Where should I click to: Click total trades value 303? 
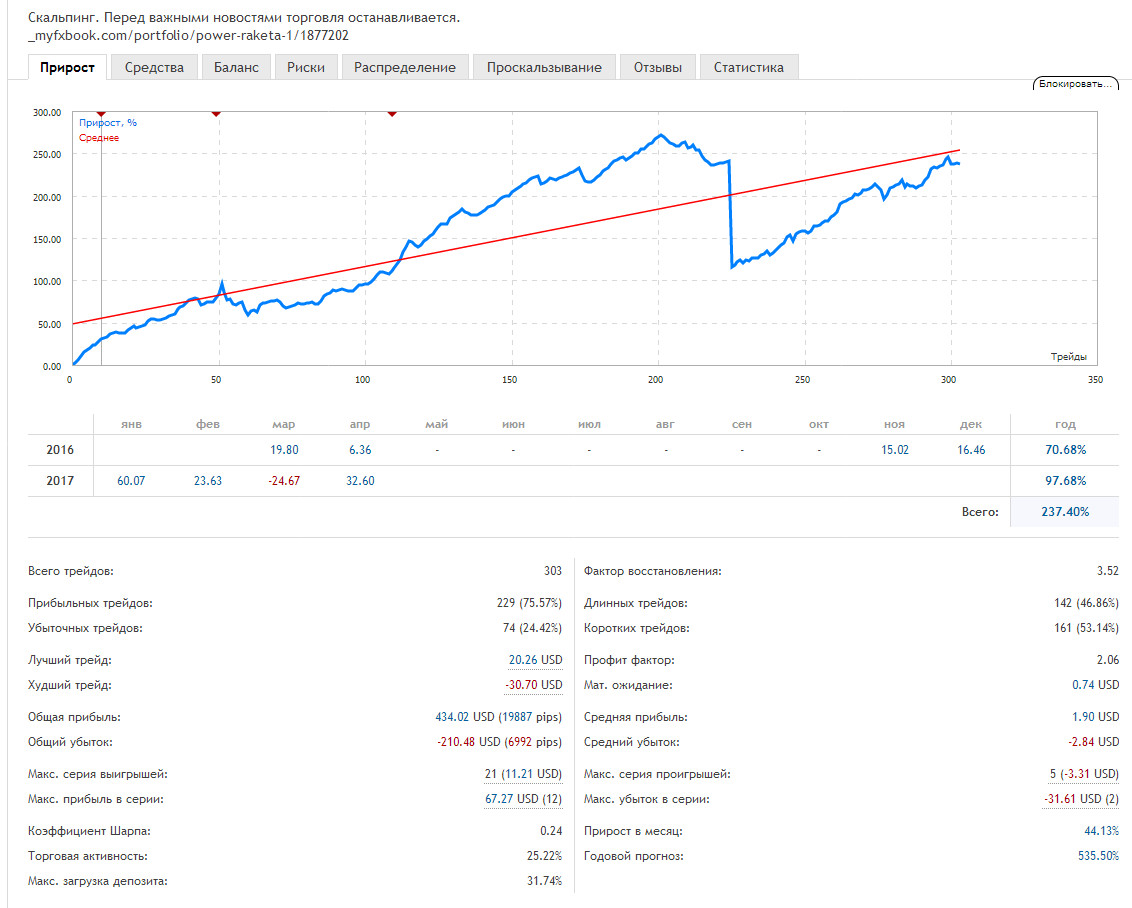(553, 571)
